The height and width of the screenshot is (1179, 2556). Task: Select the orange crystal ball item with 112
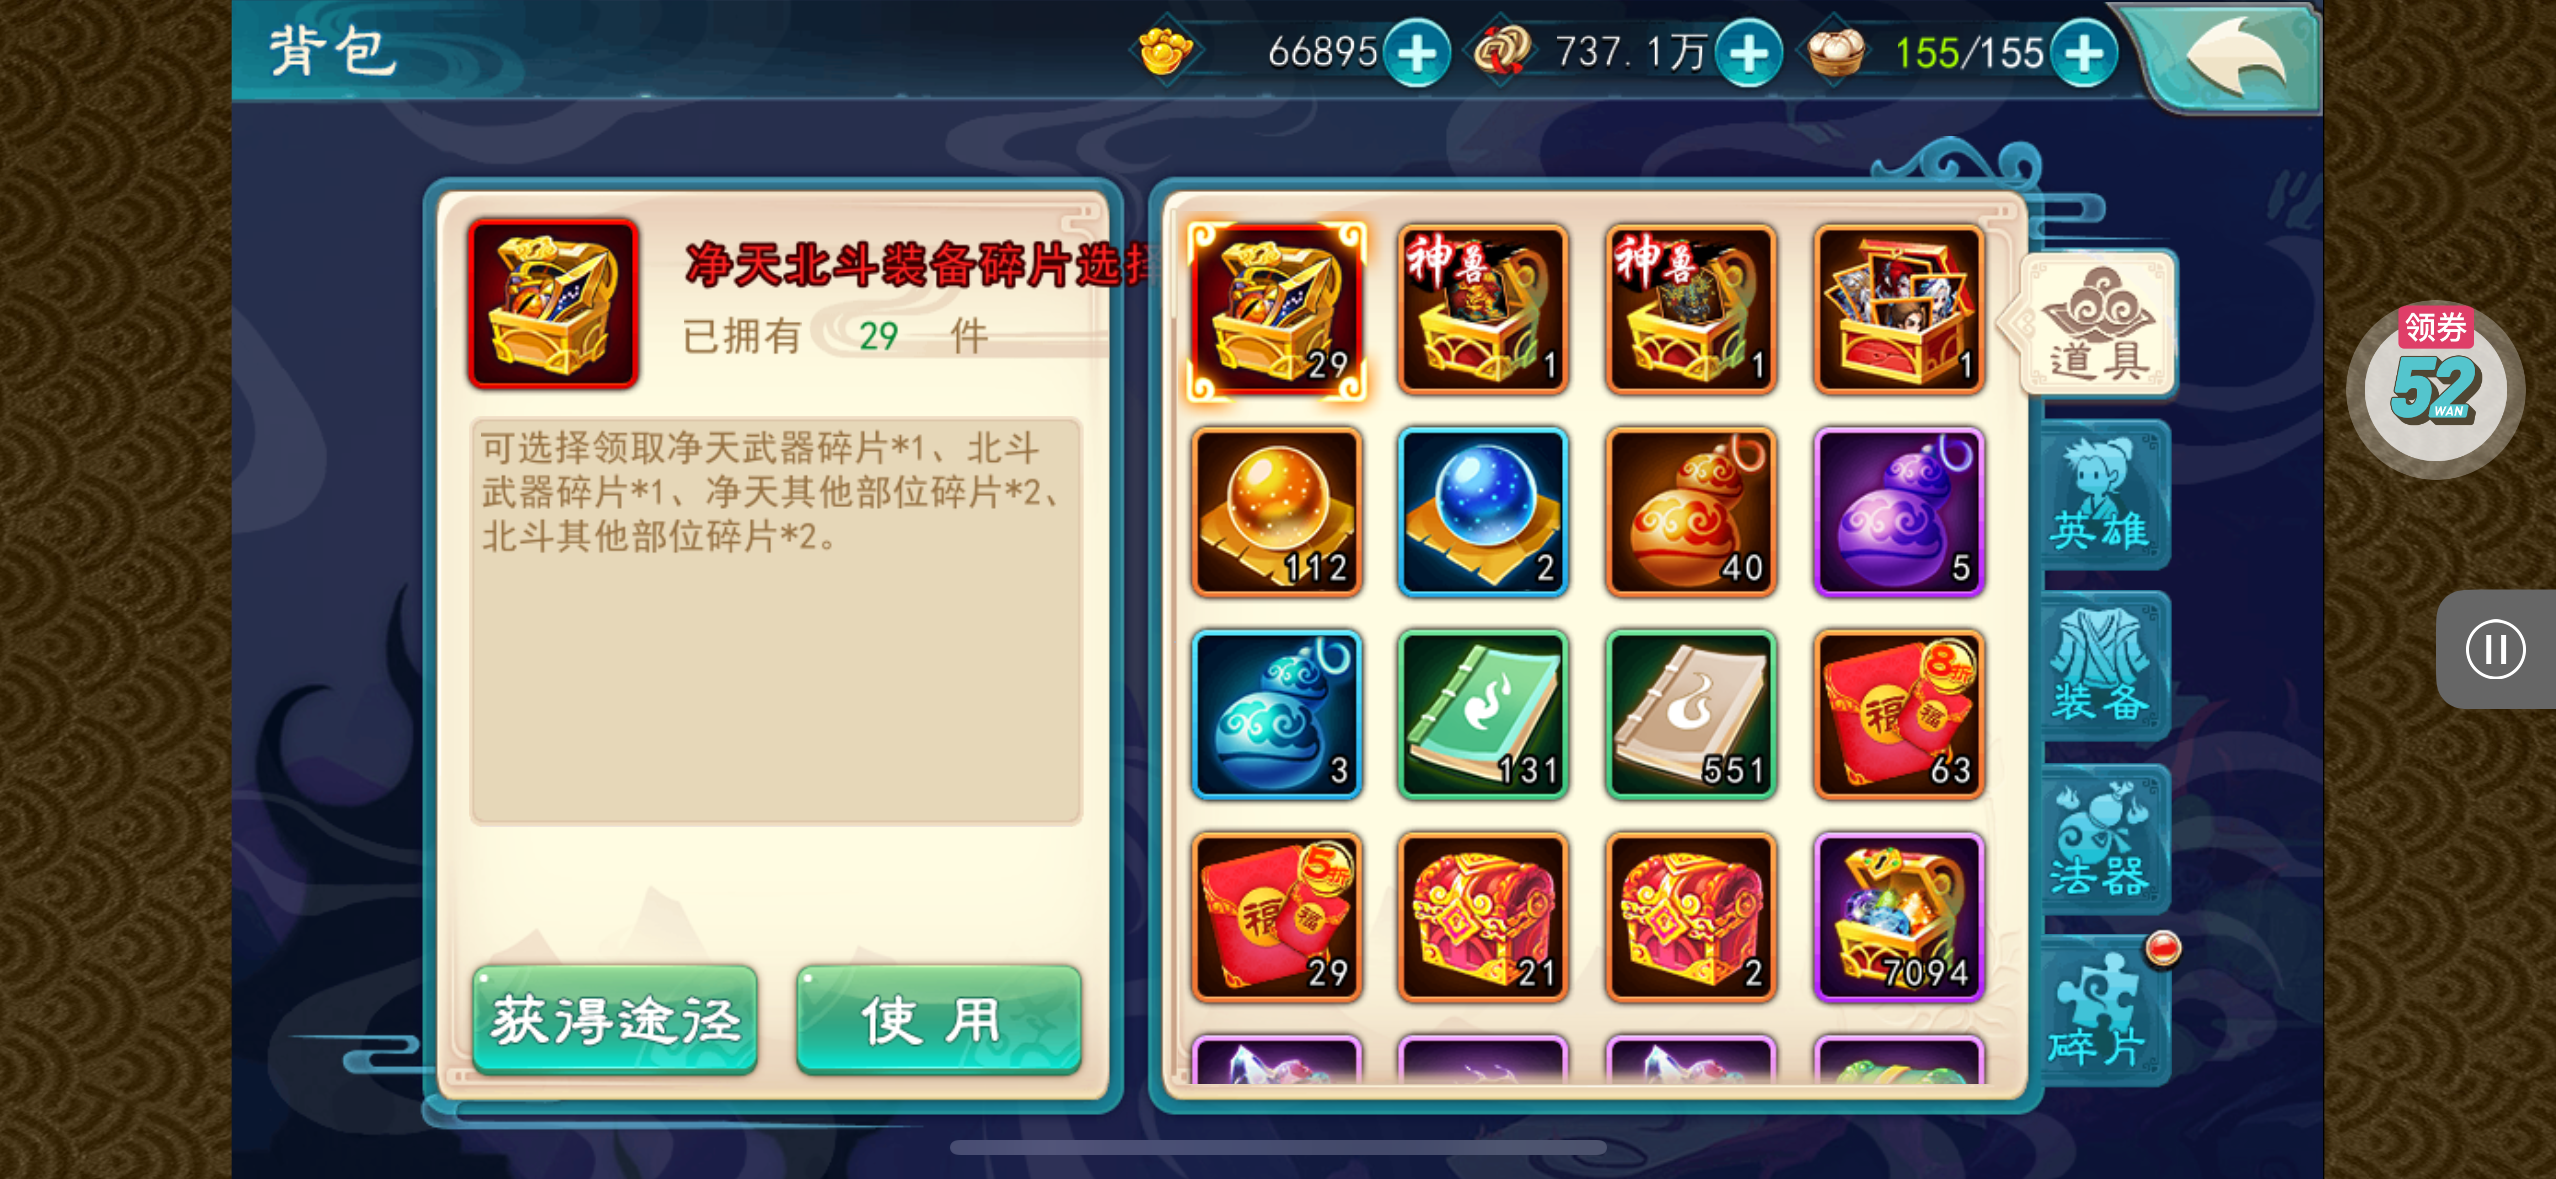(1276, 512)
